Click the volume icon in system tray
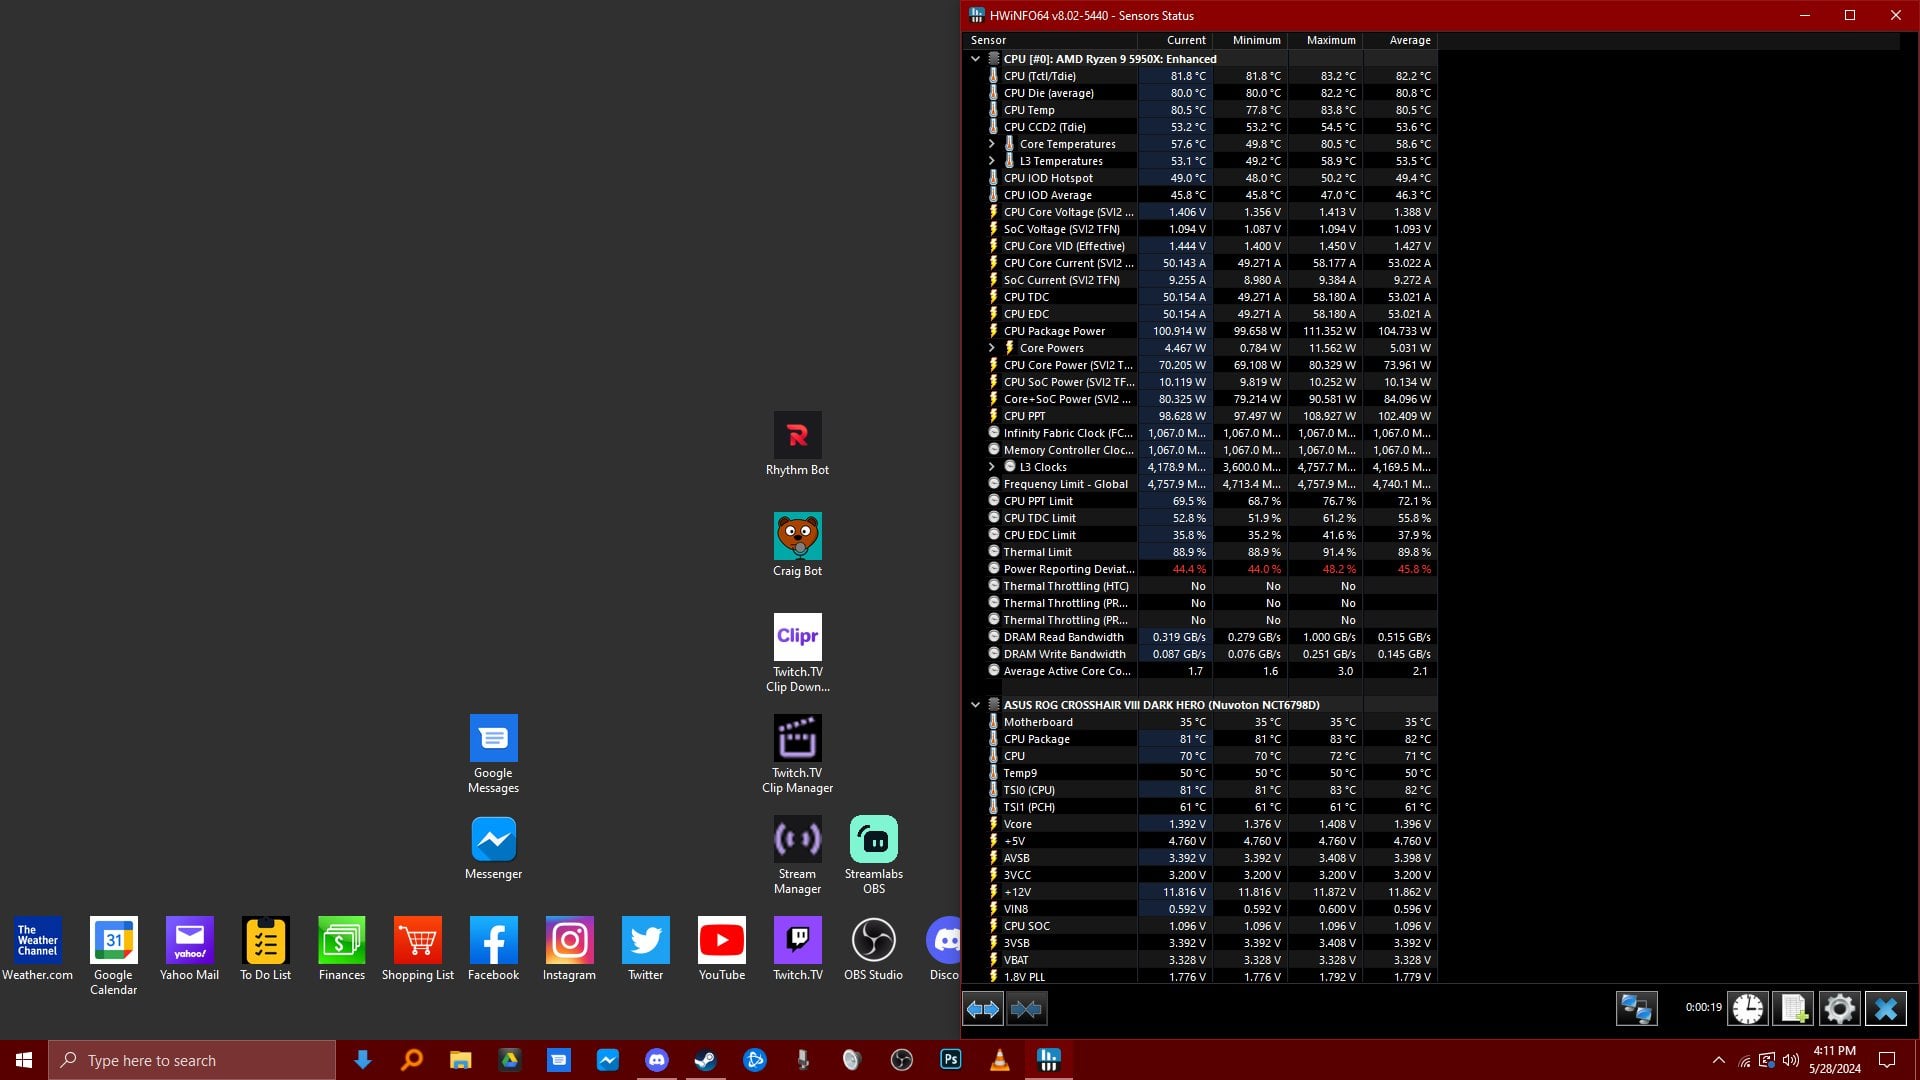The image size is (1920, 1080). 1790,1060
